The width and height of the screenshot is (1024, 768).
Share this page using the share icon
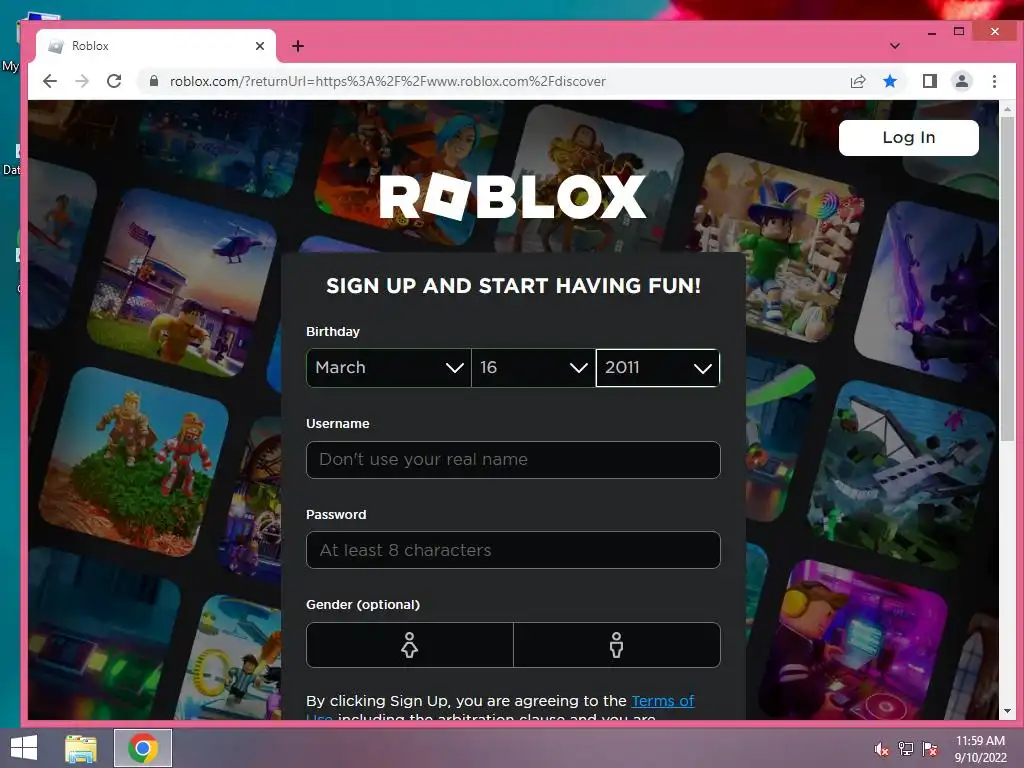pyautogui.click(x=857, y=81)
